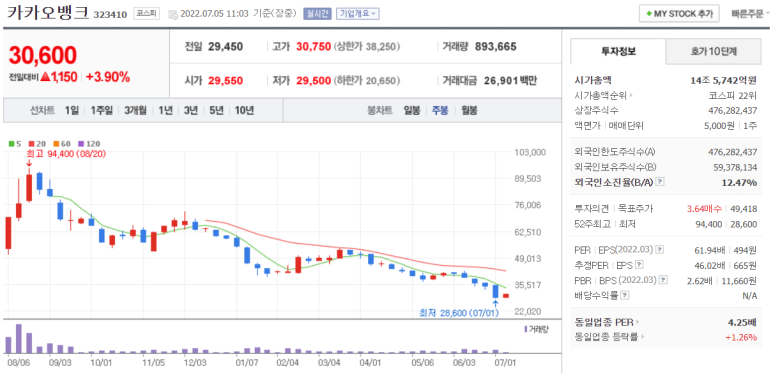Click help icon next to PER EPS(2022.03)
Viewport: 773px width, 373px height.
(661, 249)
